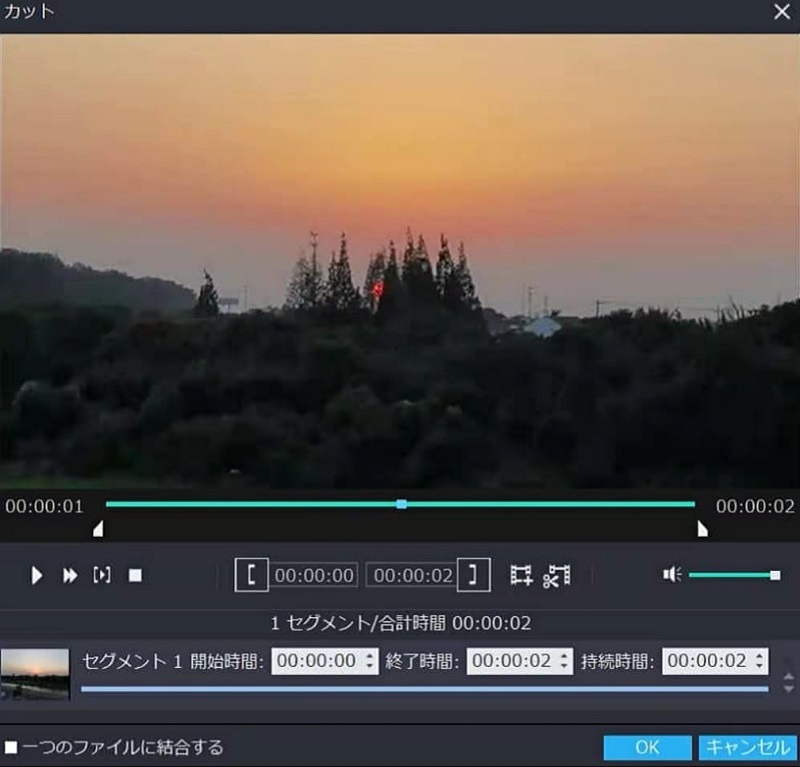Image resolution: width=800 pixels, height=767 pixels.
Task: Click the volume slider handle
Action: [776, 575]
